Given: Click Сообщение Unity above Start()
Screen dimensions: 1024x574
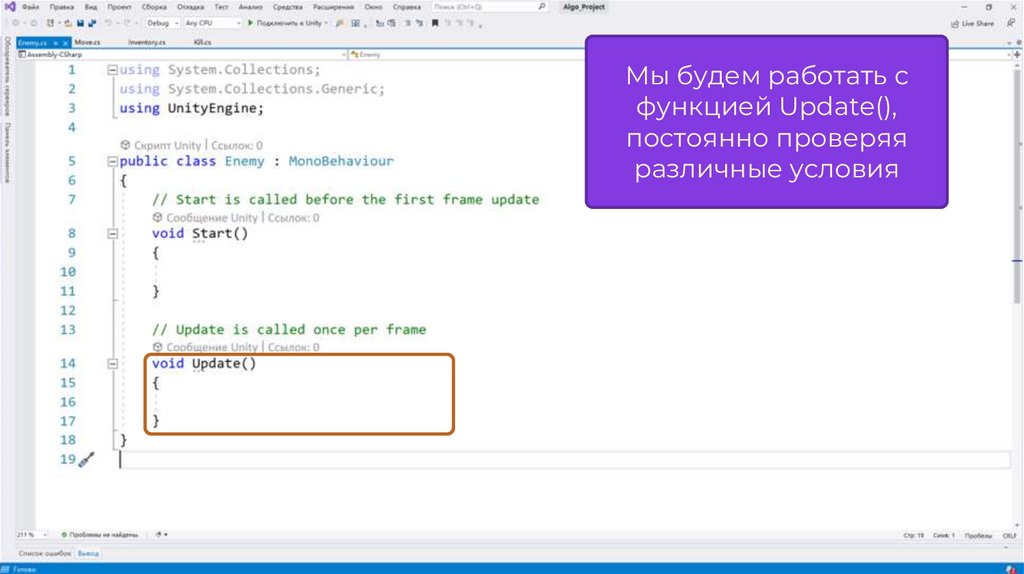Looking at the screenshot, I should [x=212, y=217].
